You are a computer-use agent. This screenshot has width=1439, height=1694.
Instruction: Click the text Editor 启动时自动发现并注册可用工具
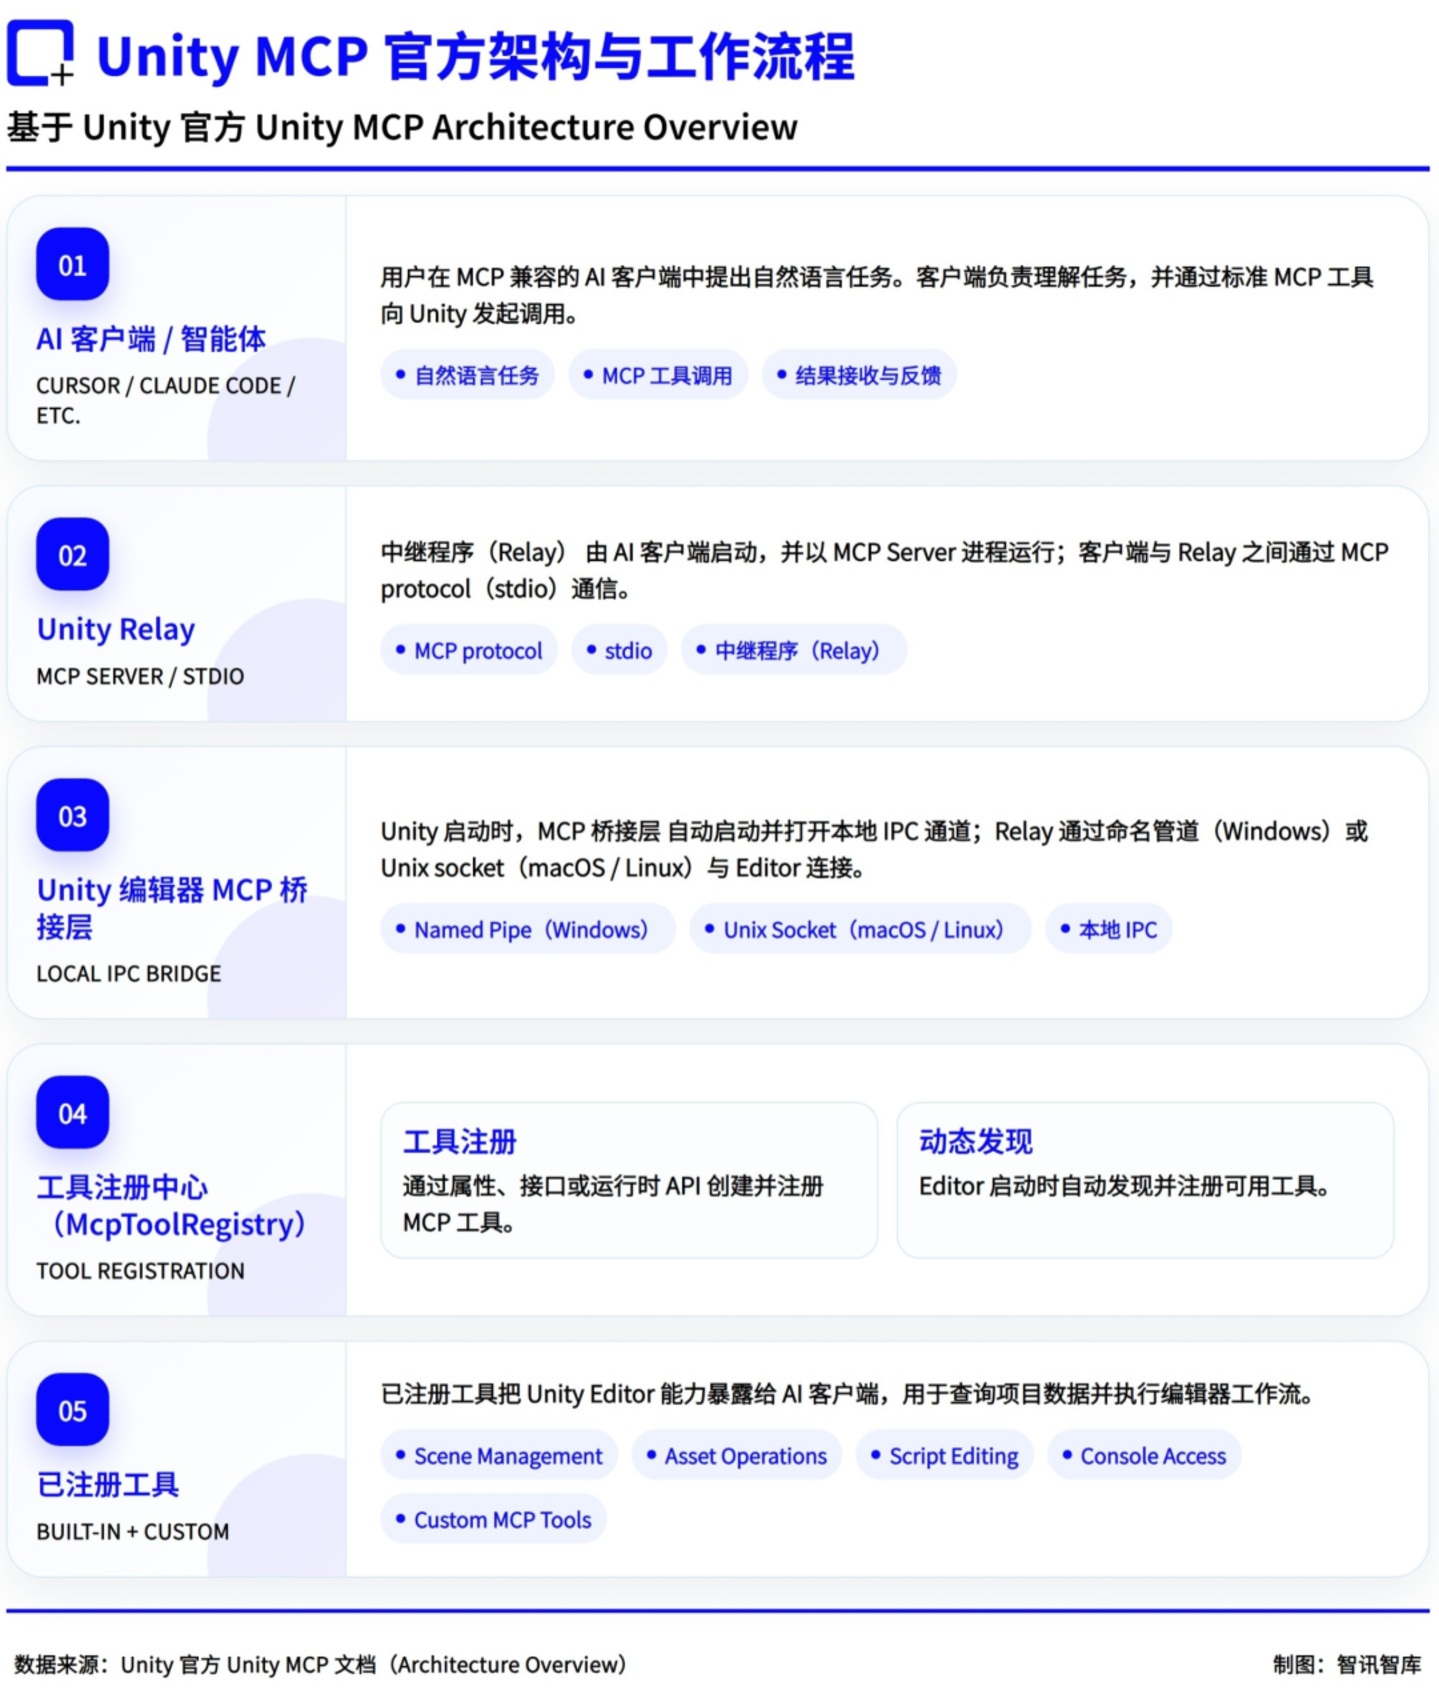click(x=1124, y=1186)
